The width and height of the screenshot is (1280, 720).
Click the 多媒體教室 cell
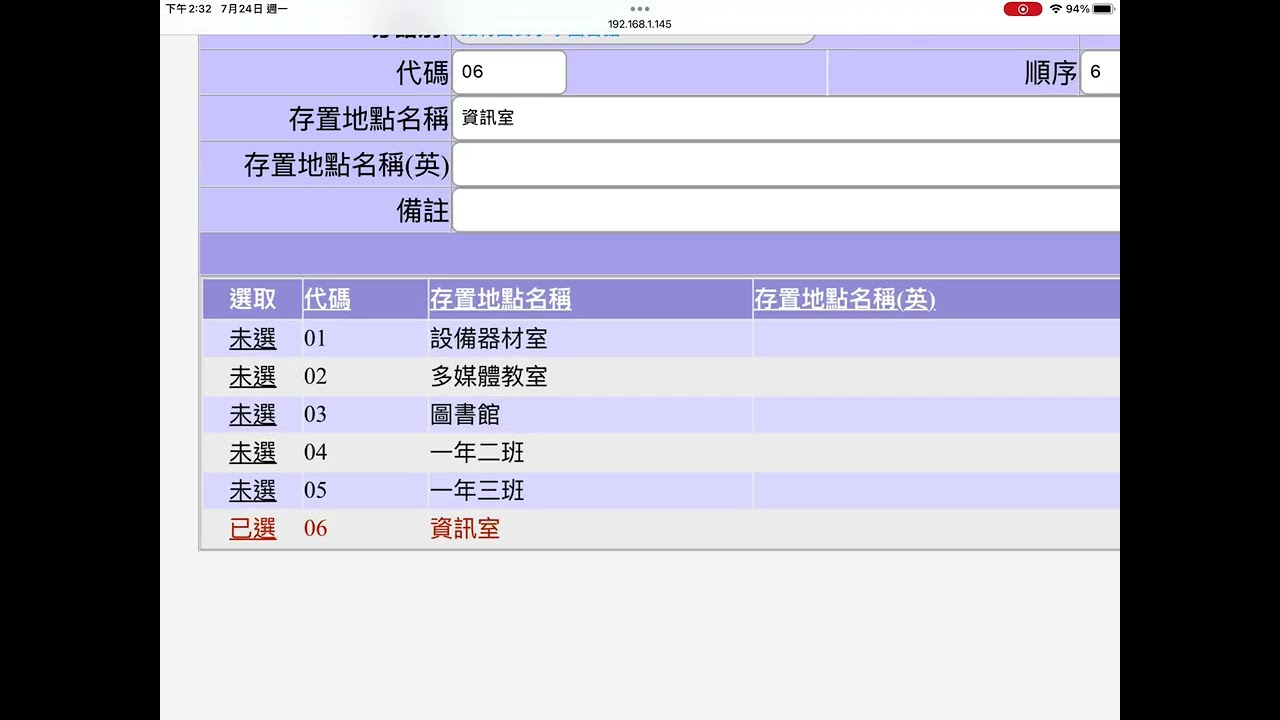pos(488,377)
